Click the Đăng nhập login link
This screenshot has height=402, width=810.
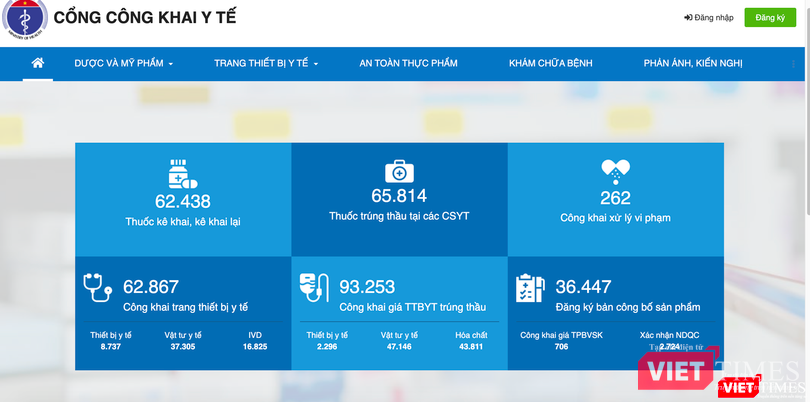(x=709, y=18)
